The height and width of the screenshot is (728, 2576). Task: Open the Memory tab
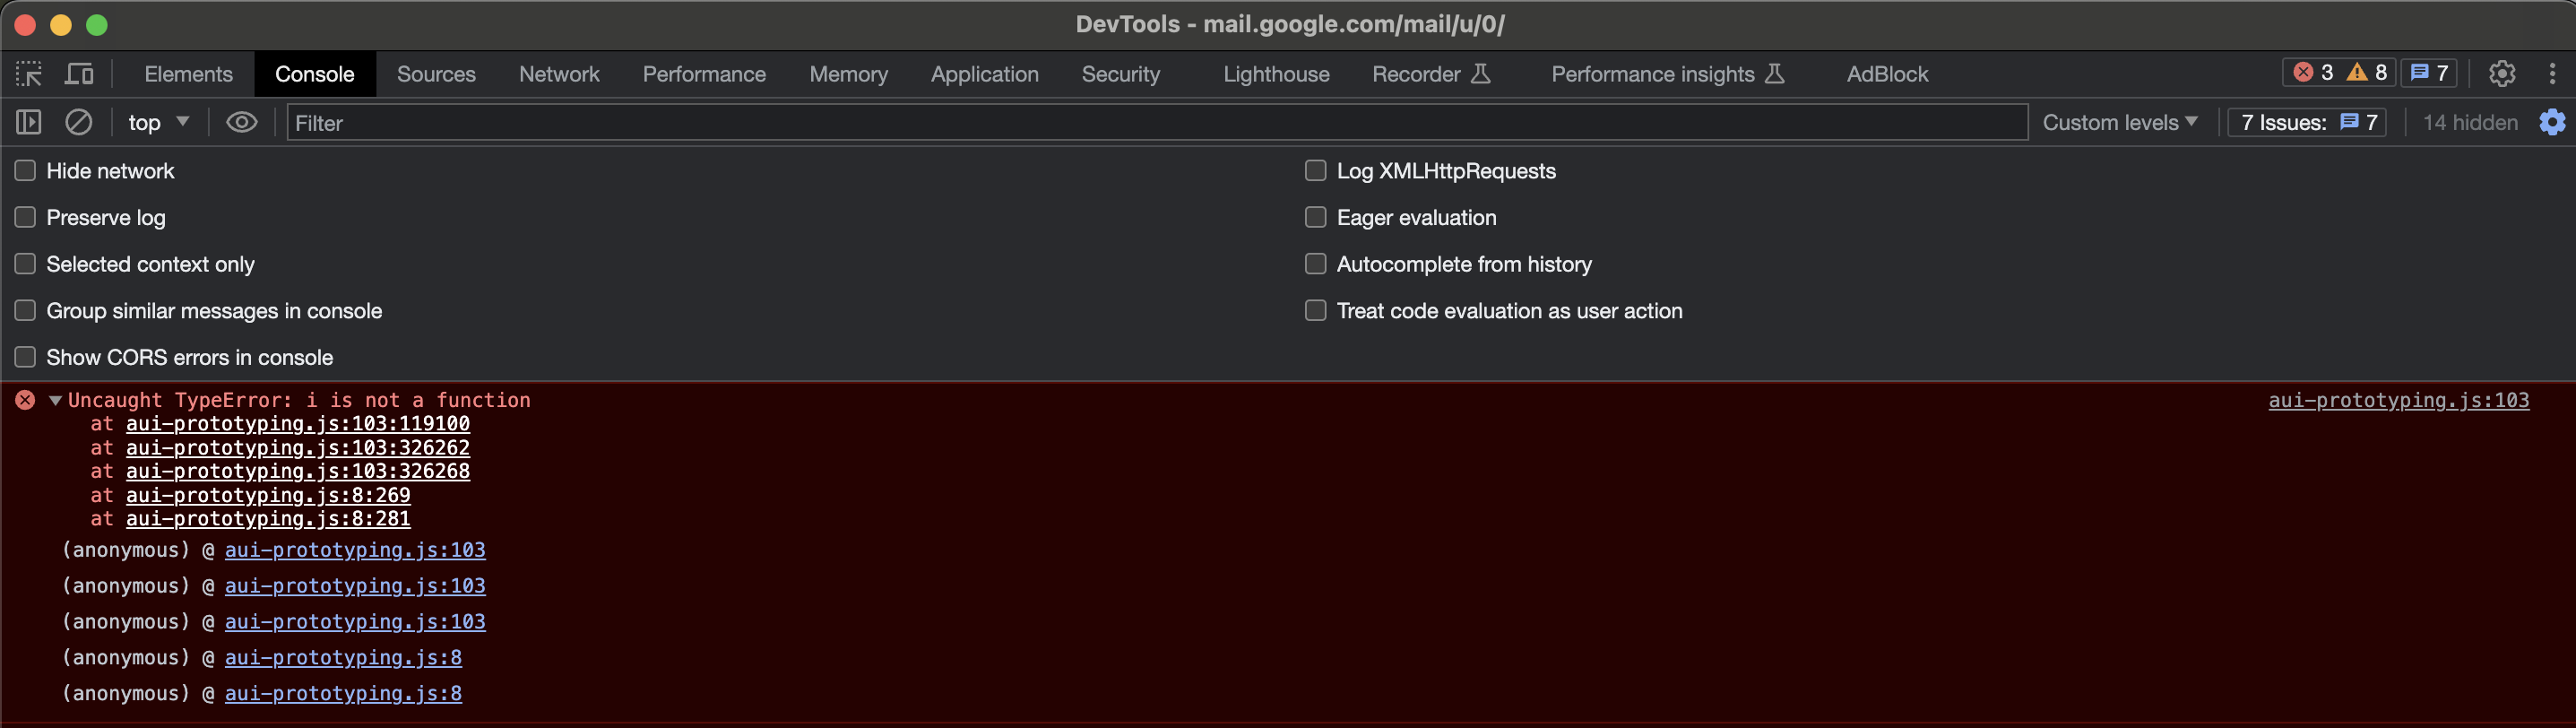click(x=848, y=74)
